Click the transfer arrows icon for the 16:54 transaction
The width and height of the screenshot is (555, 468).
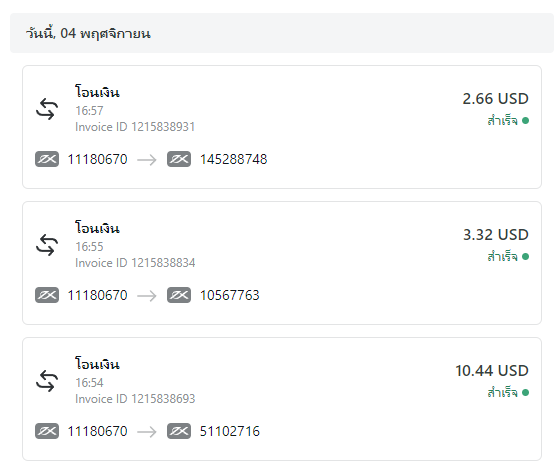click(x=47, y=381)
